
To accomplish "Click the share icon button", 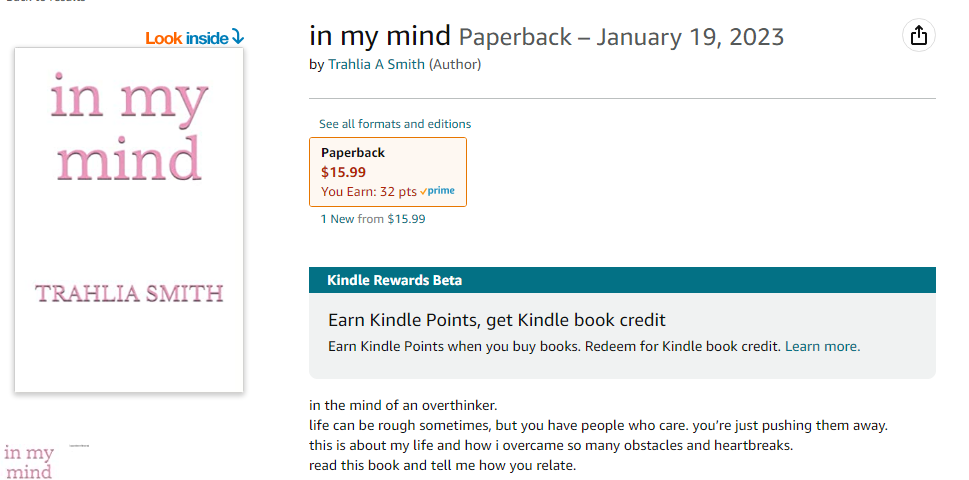I will pos(919,35).
